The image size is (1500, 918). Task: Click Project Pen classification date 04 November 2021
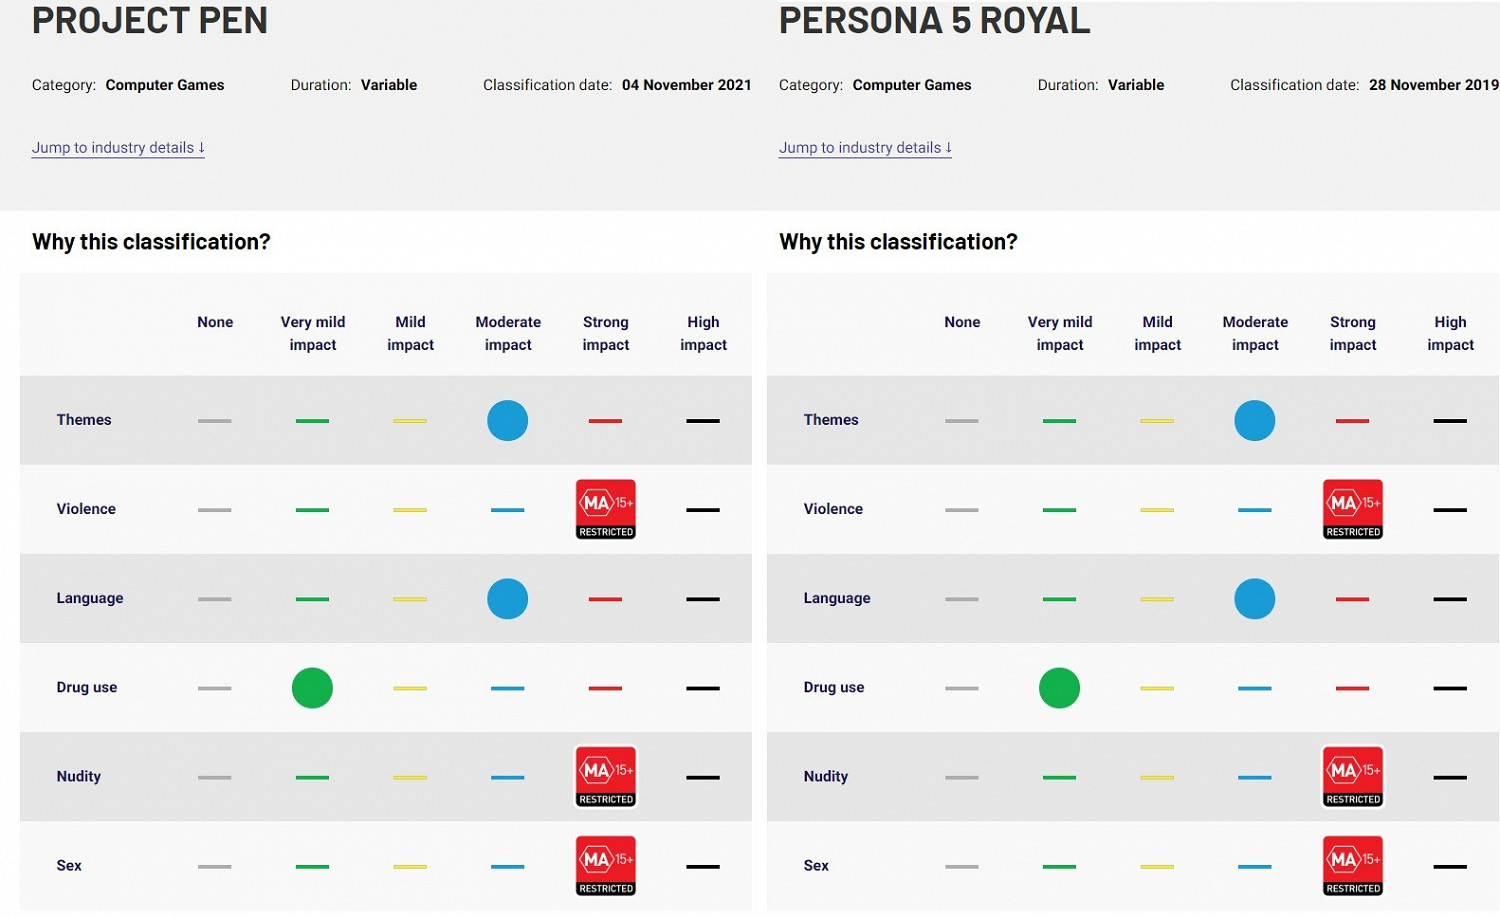tap(686, 85)
